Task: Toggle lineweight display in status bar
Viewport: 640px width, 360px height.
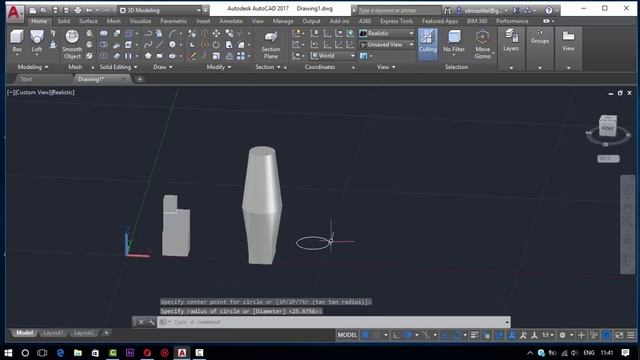Action: pyautogui.click(x=474, y=335)
